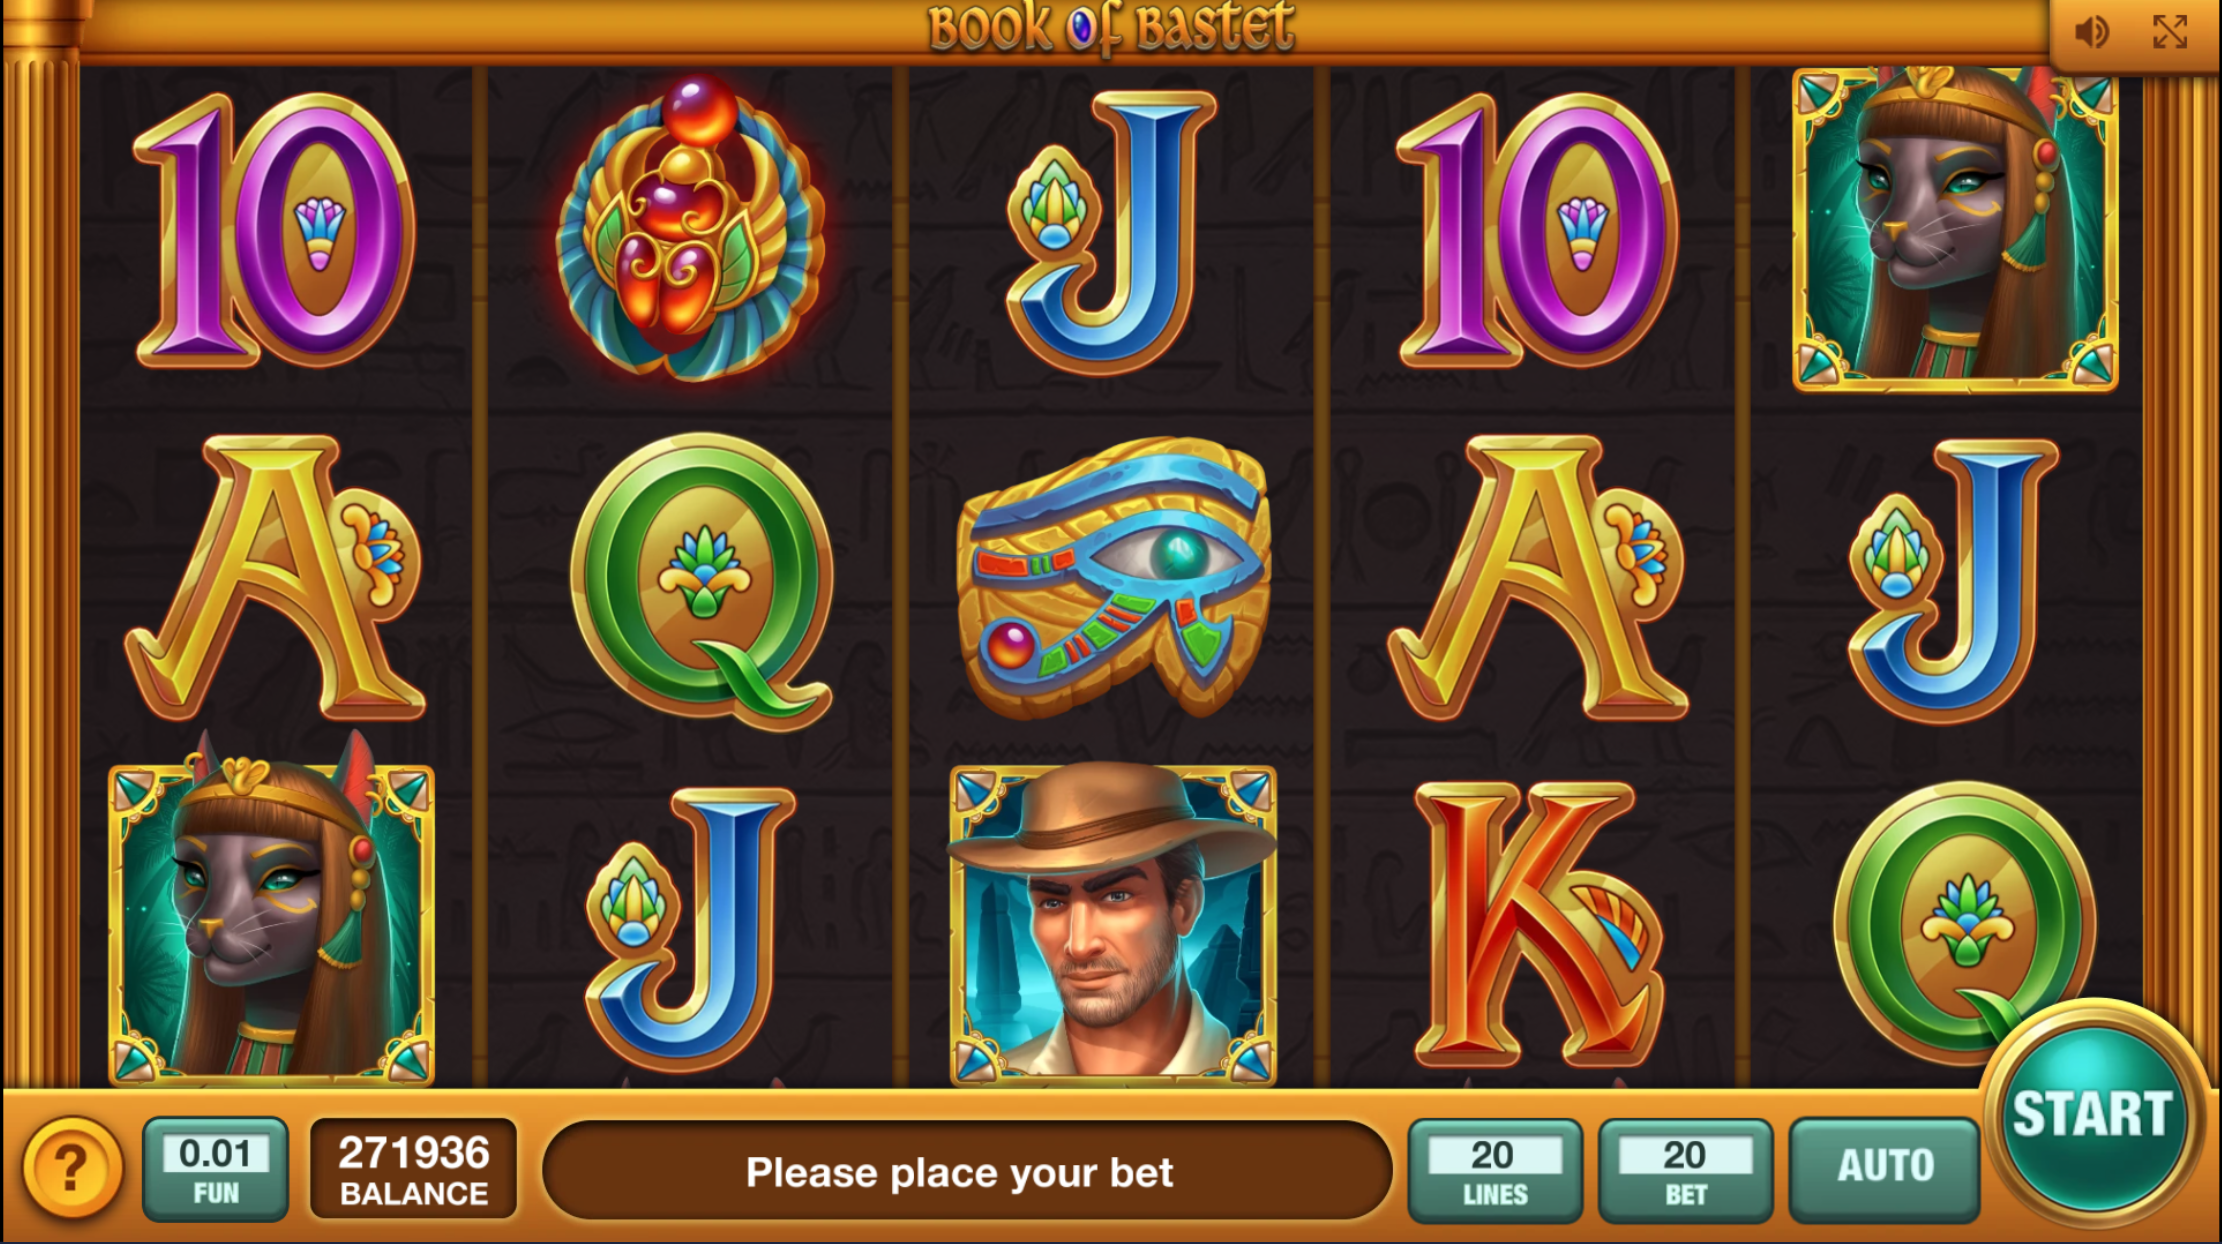Change the 20 BET amount

click(1685, 1169)
